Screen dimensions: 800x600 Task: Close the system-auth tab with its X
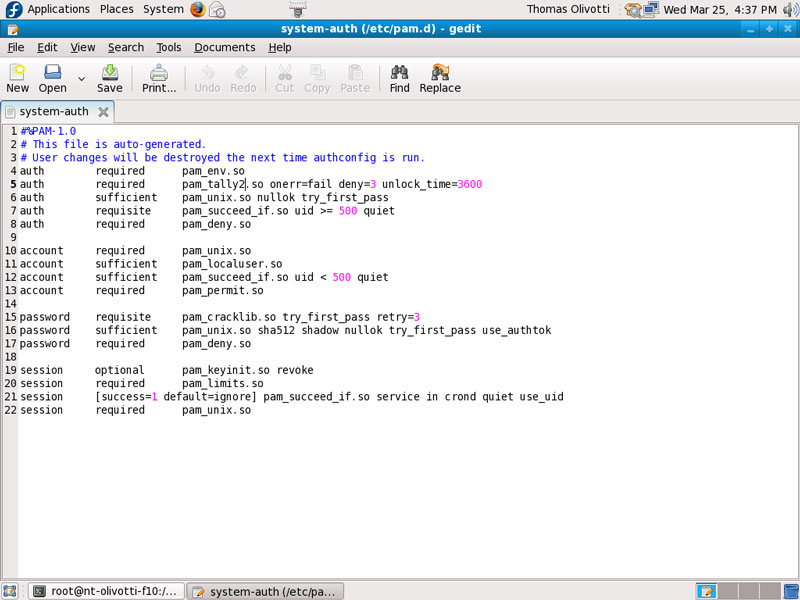coord(104,112)
